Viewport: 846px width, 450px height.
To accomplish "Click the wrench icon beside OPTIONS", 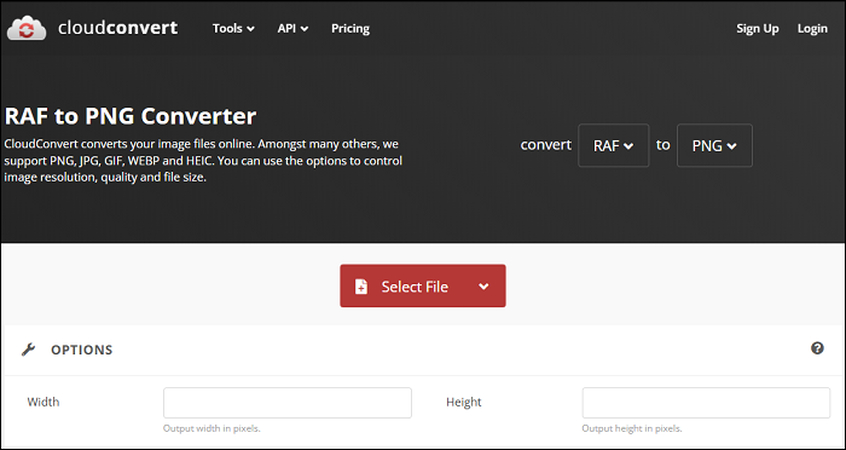I will tap(28, 350).
